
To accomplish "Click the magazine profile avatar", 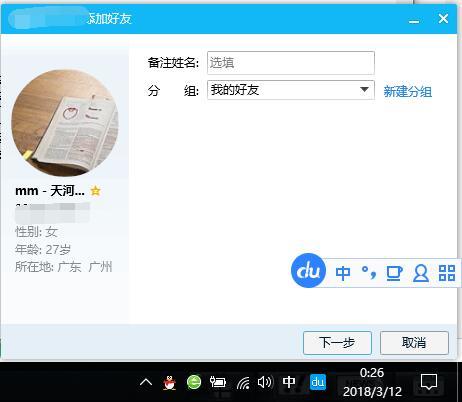I will tap(65, 122).
